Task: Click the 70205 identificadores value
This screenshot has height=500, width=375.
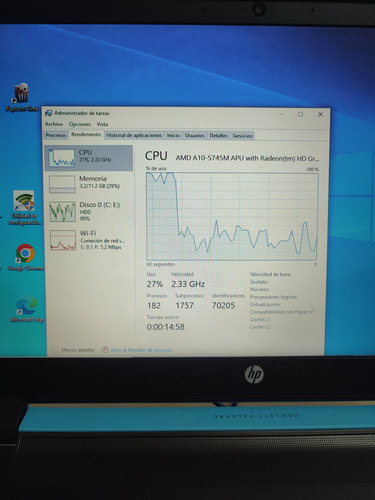Action: click(x=223, y=305)
